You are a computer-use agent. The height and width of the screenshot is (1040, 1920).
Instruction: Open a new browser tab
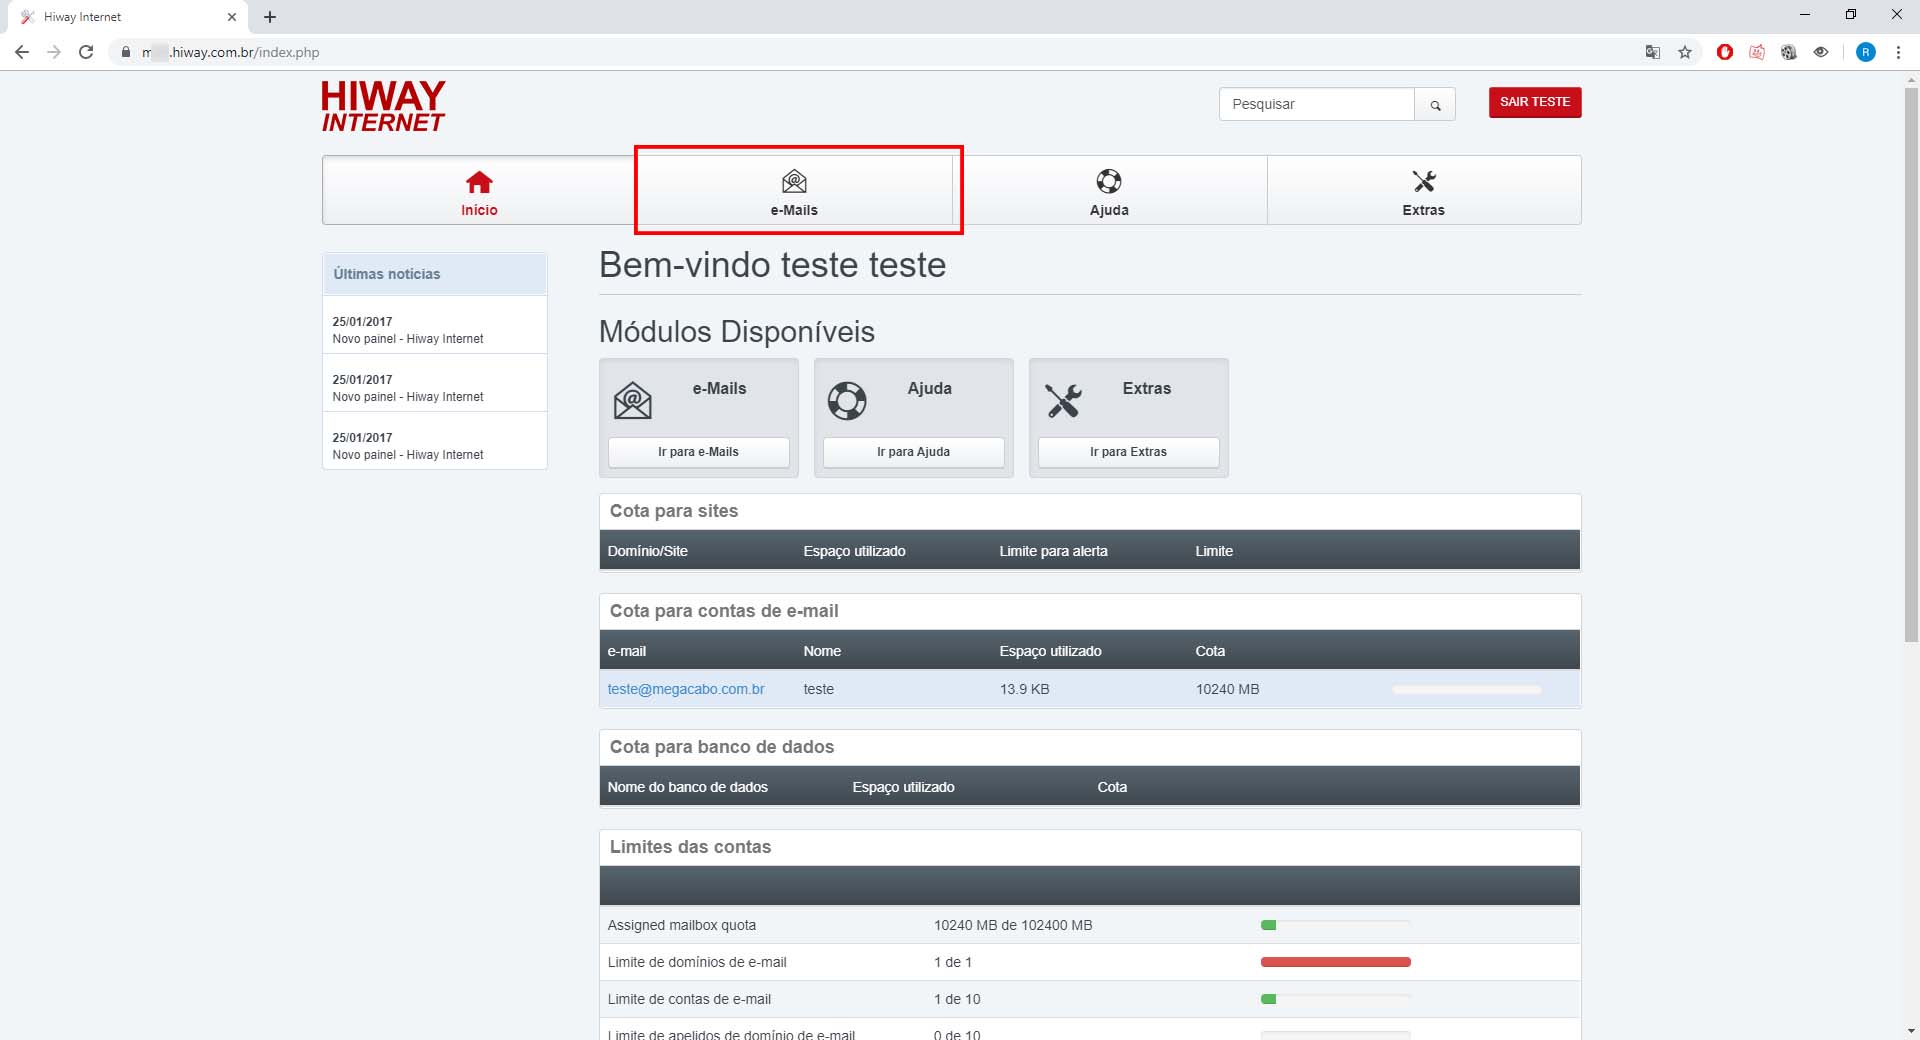click(x=270, y=17)
